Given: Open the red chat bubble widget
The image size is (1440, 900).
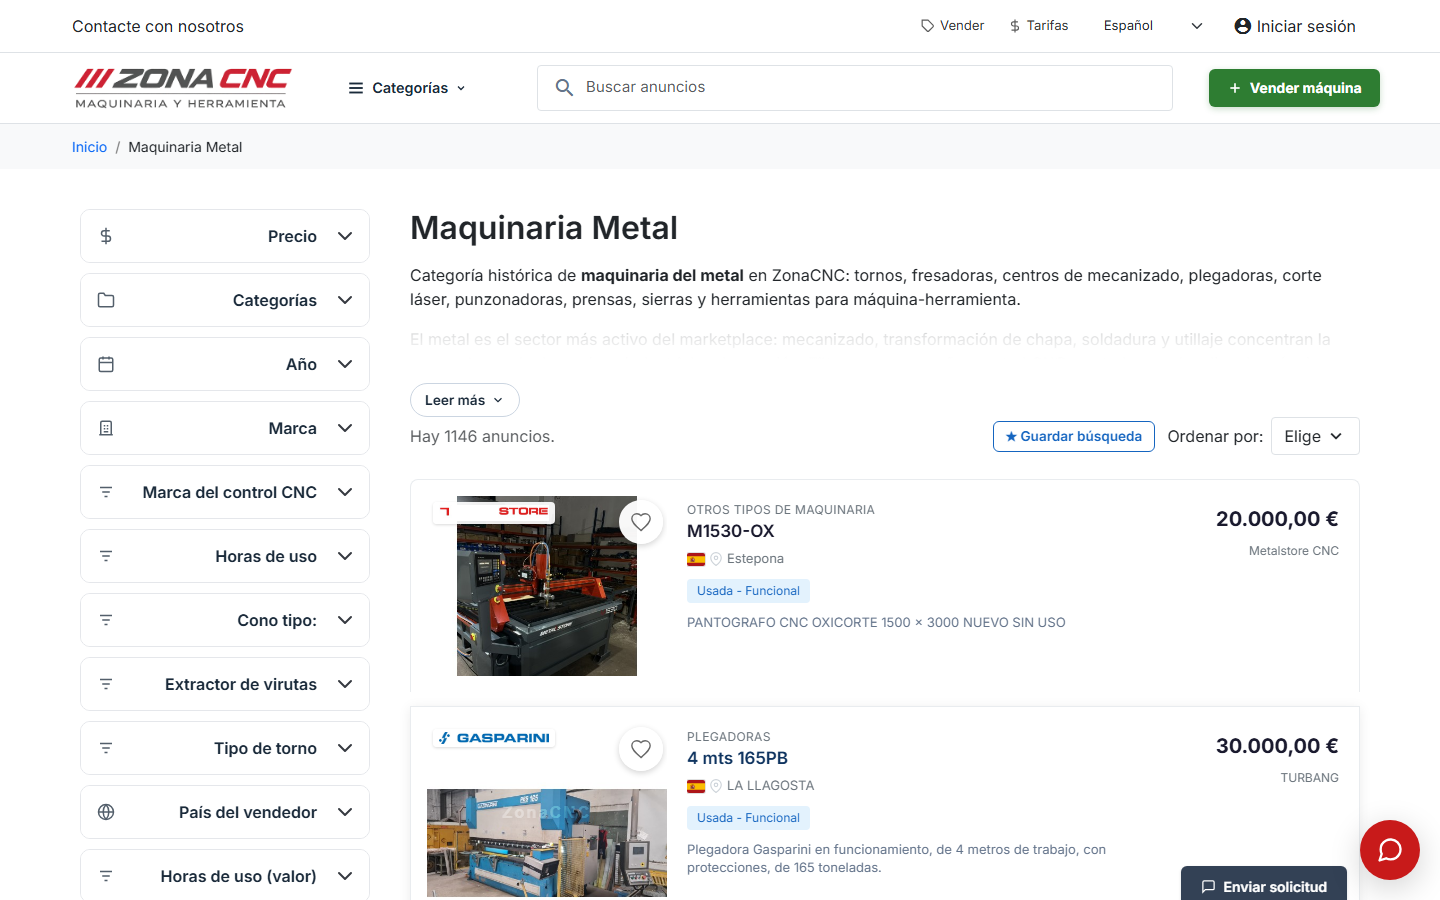Looking at the screenshot, I should [1390, 850].
